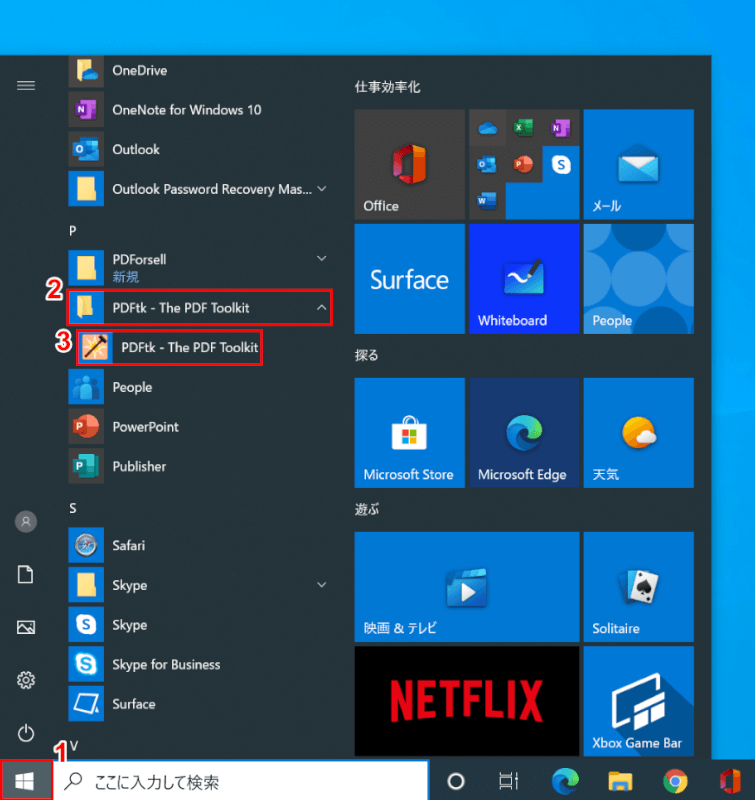Open the 映画 & テレビ tile
Viewport: 755px width, 800px height.
467,587
